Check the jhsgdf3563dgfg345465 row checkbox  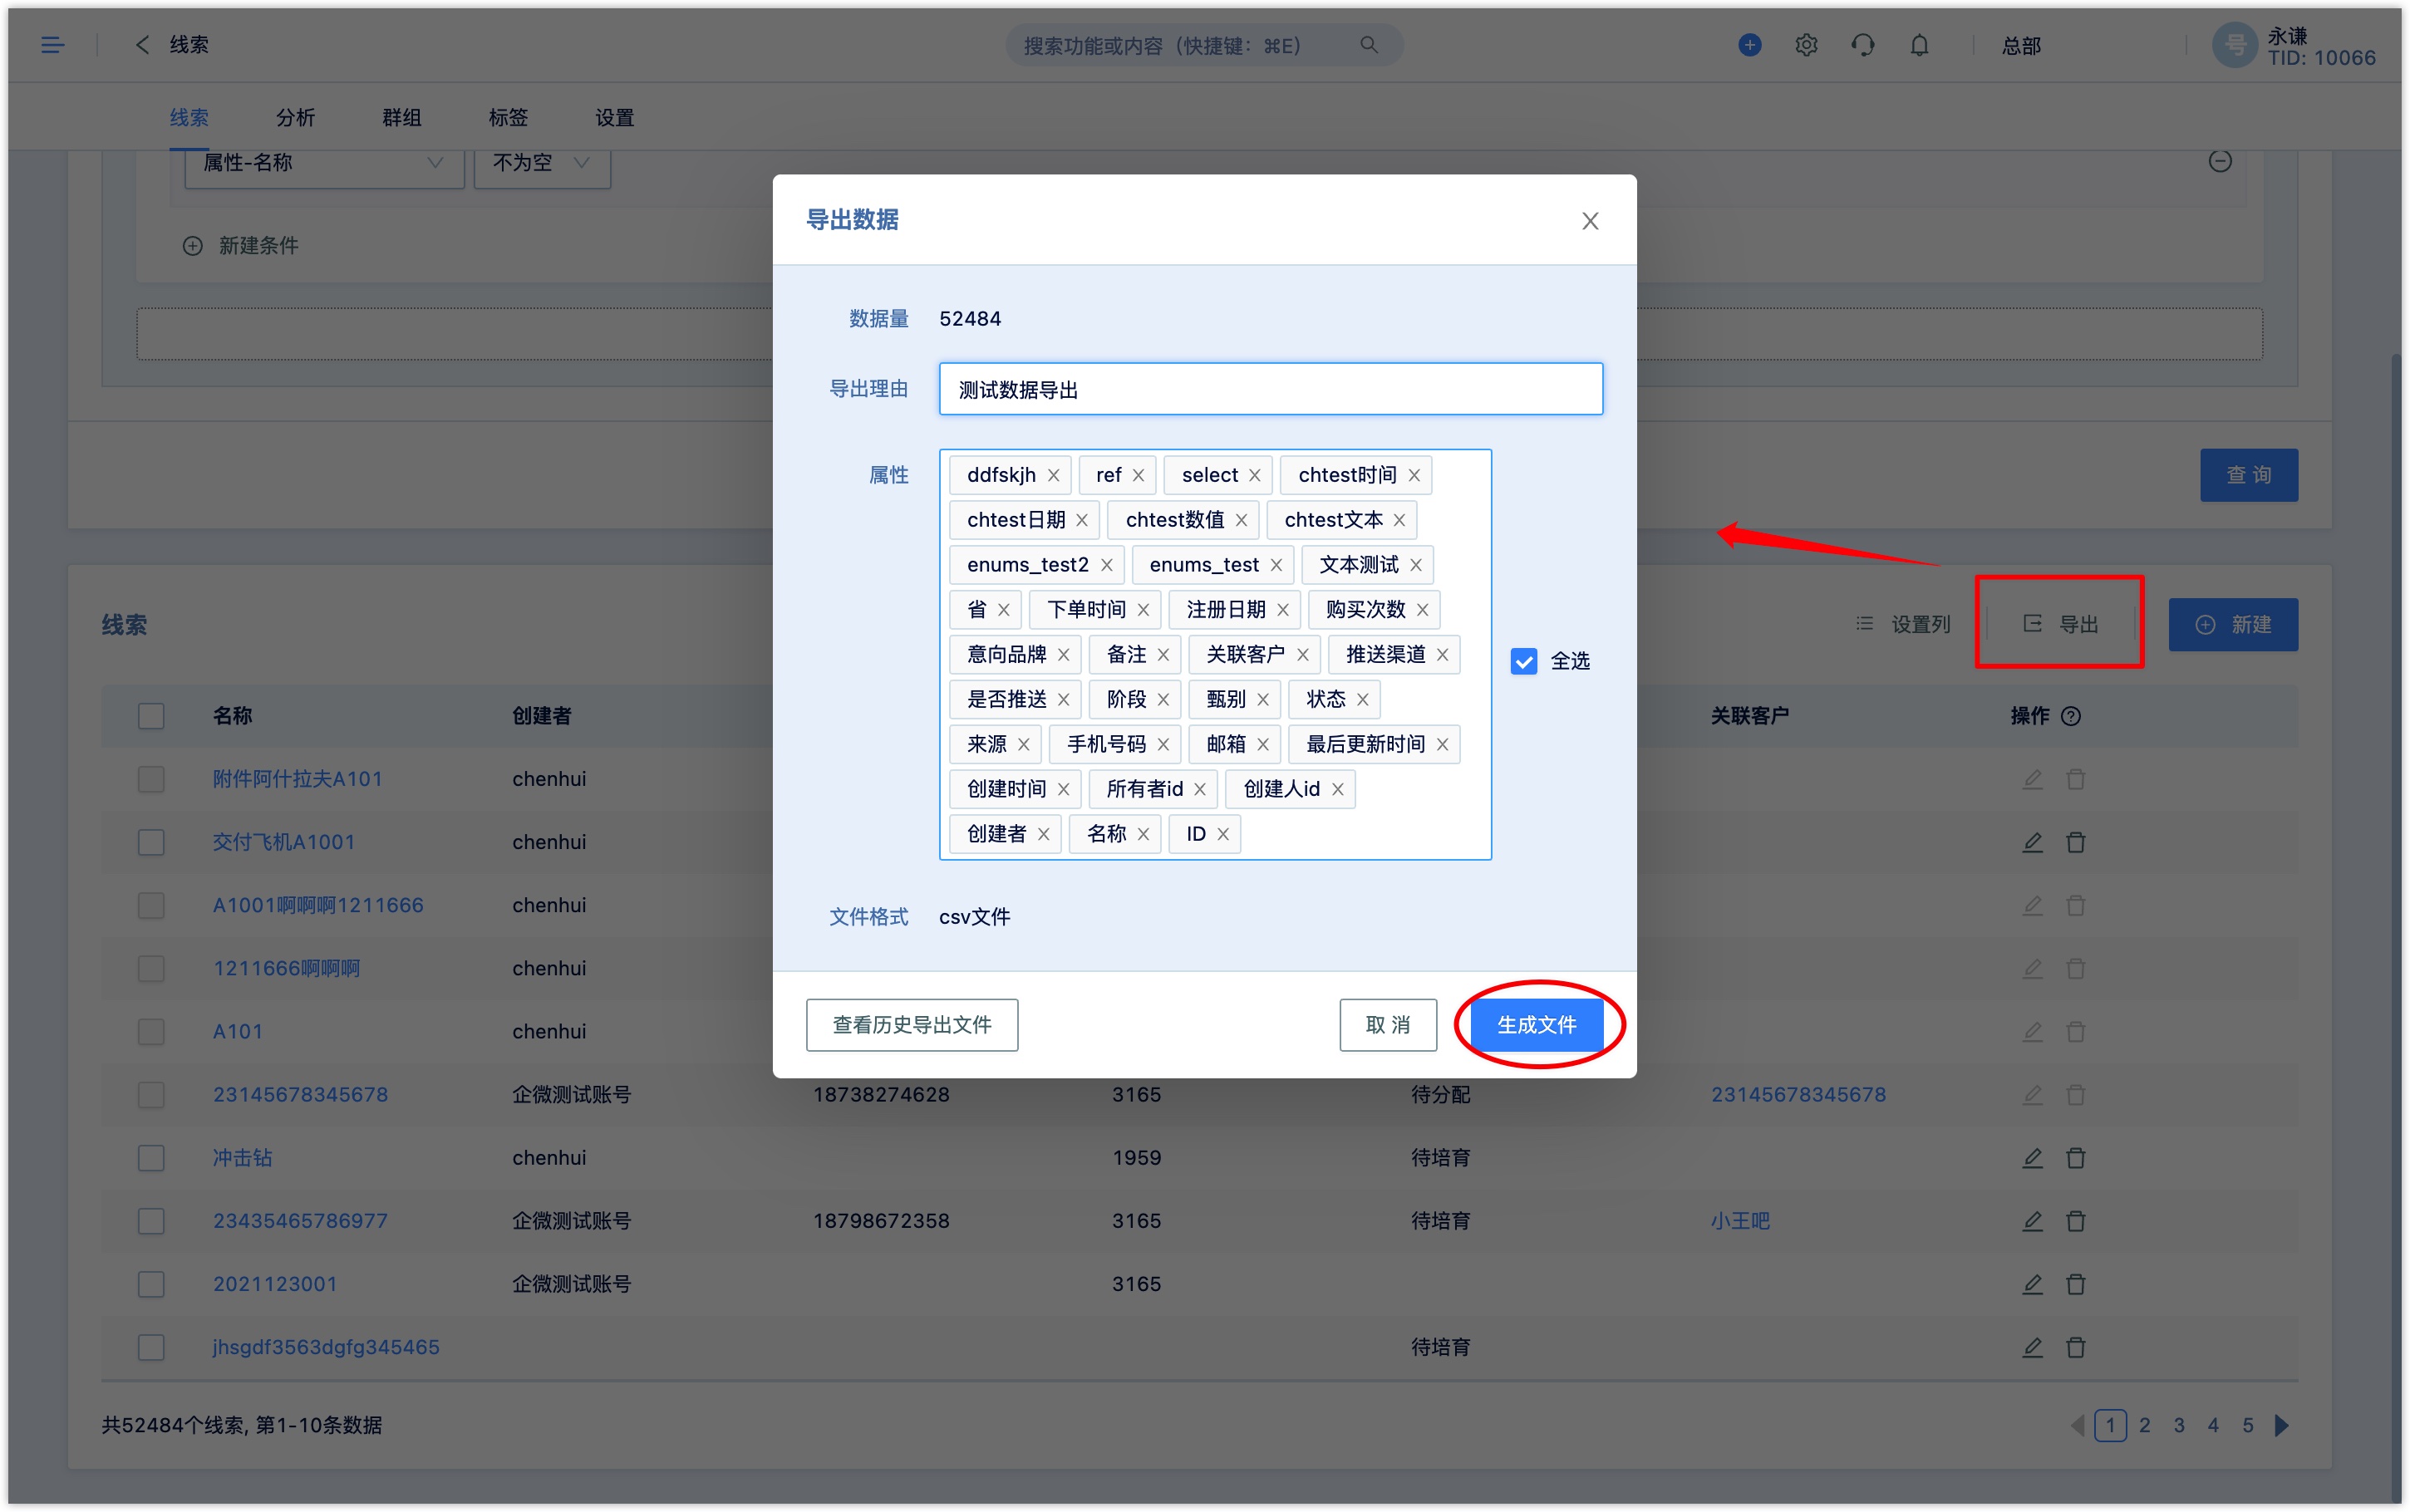tap(151, 1347)
